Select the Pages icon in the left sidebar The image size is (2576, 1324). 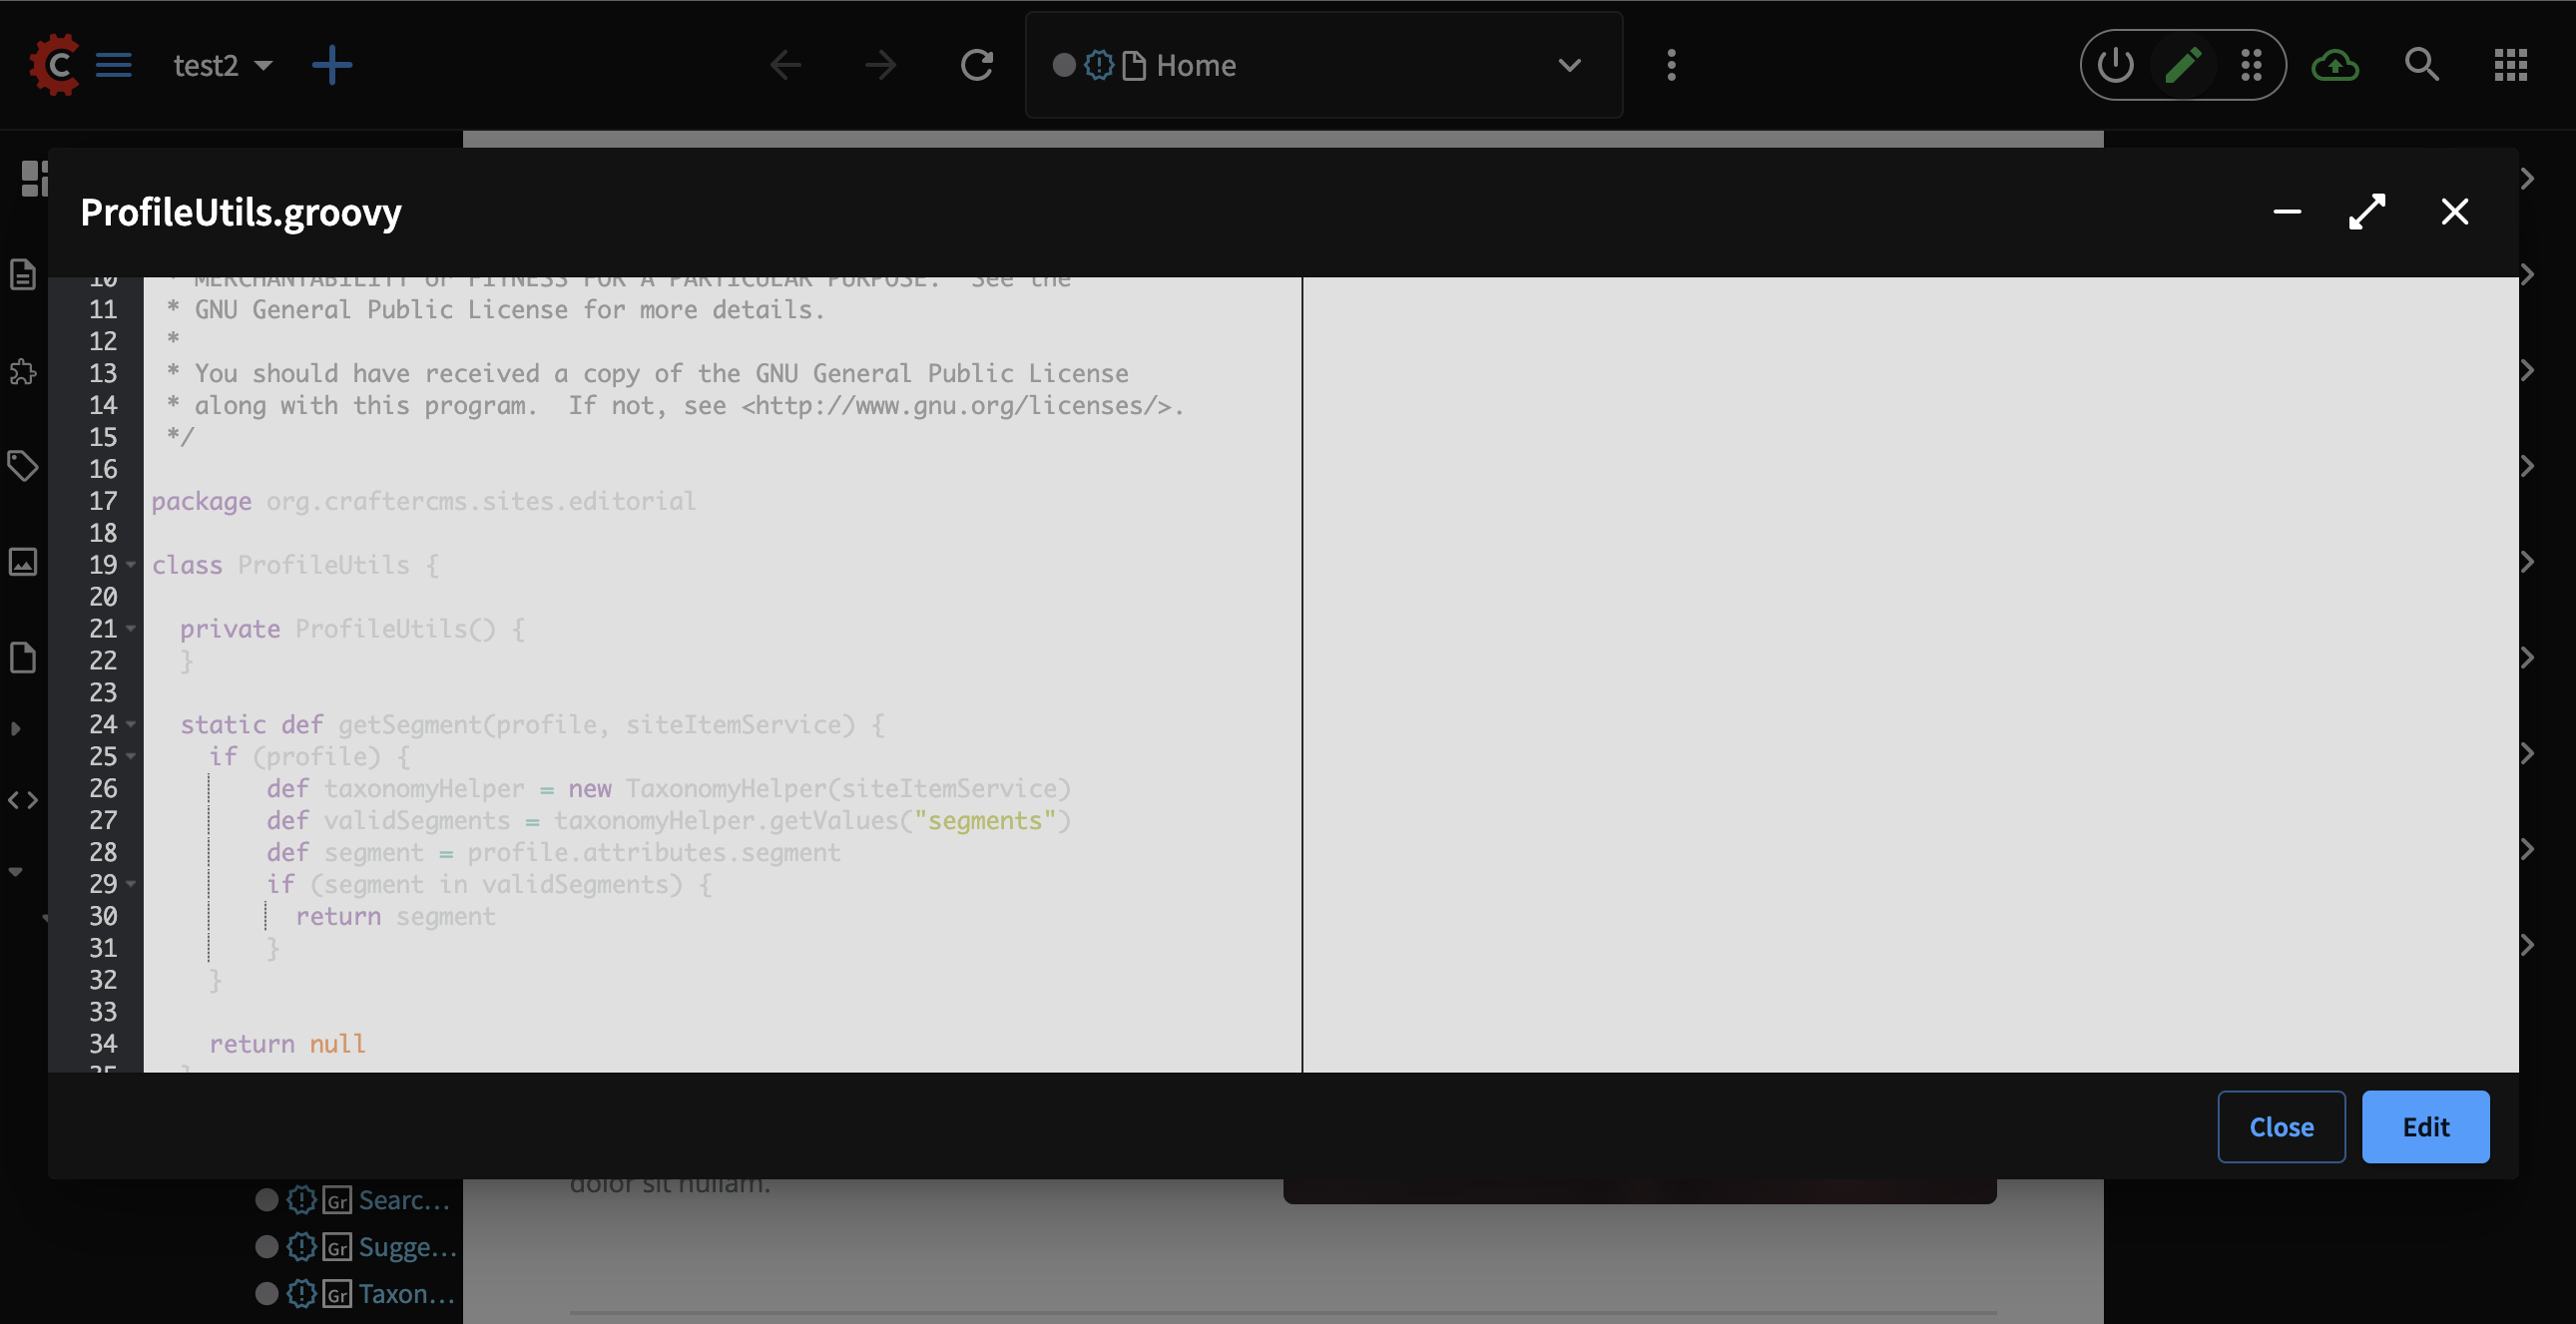point(23,274)
